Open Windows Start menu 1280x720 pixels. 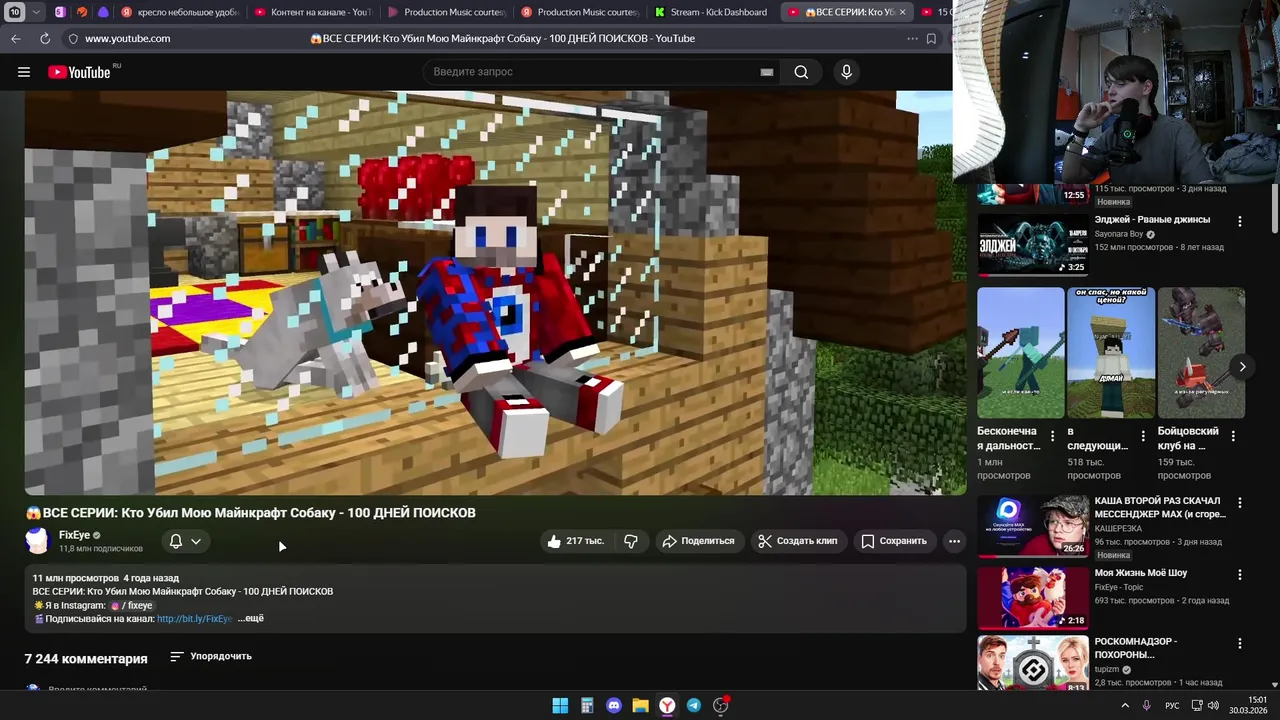coord(560,705)
